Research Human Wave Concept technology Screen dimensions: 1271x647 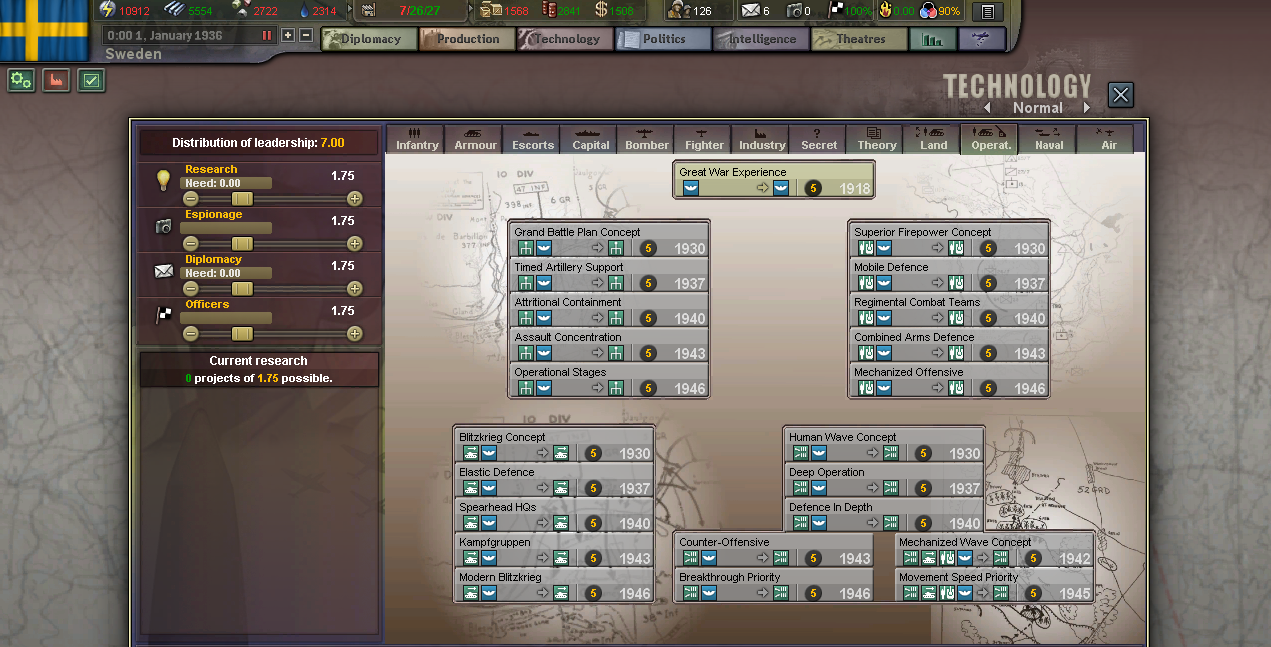pos(884,445)
